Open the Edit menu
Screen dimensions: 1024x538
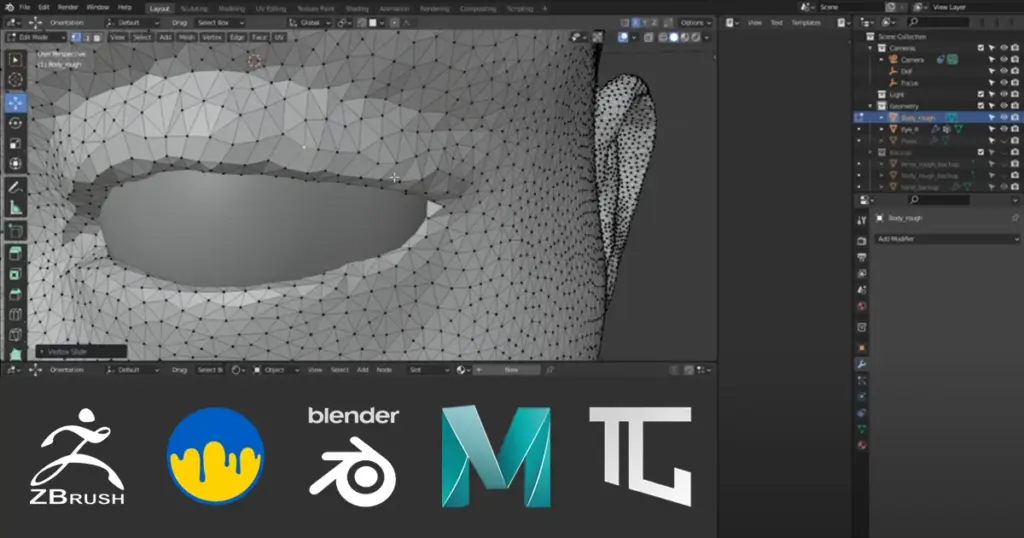[x=44, y=7]
